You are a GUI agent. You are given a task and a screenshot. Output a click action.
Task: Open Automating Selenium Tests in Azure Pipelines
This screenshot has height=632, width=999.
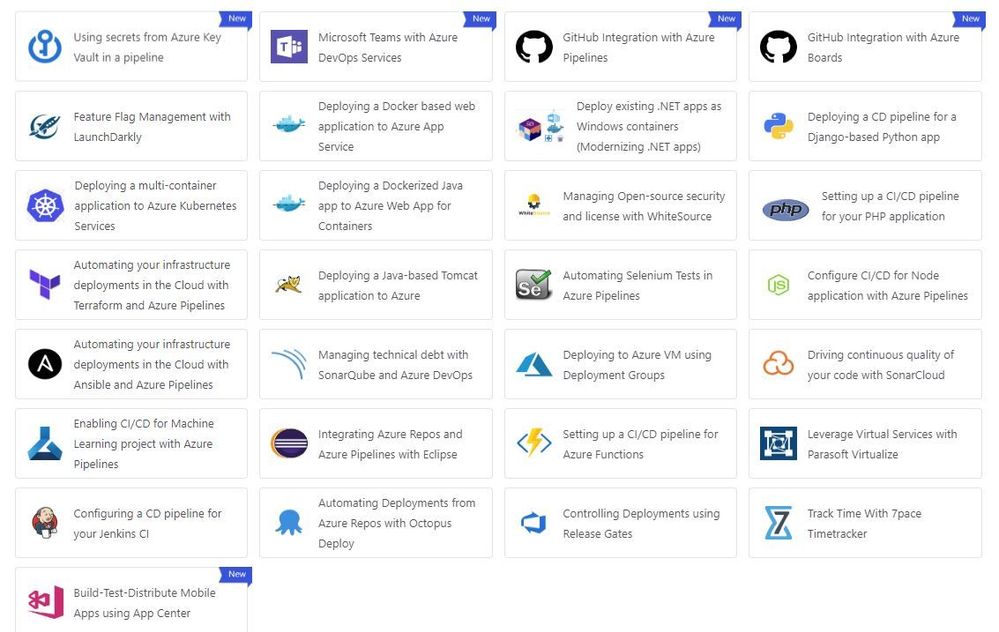click(x=621, y=285)
